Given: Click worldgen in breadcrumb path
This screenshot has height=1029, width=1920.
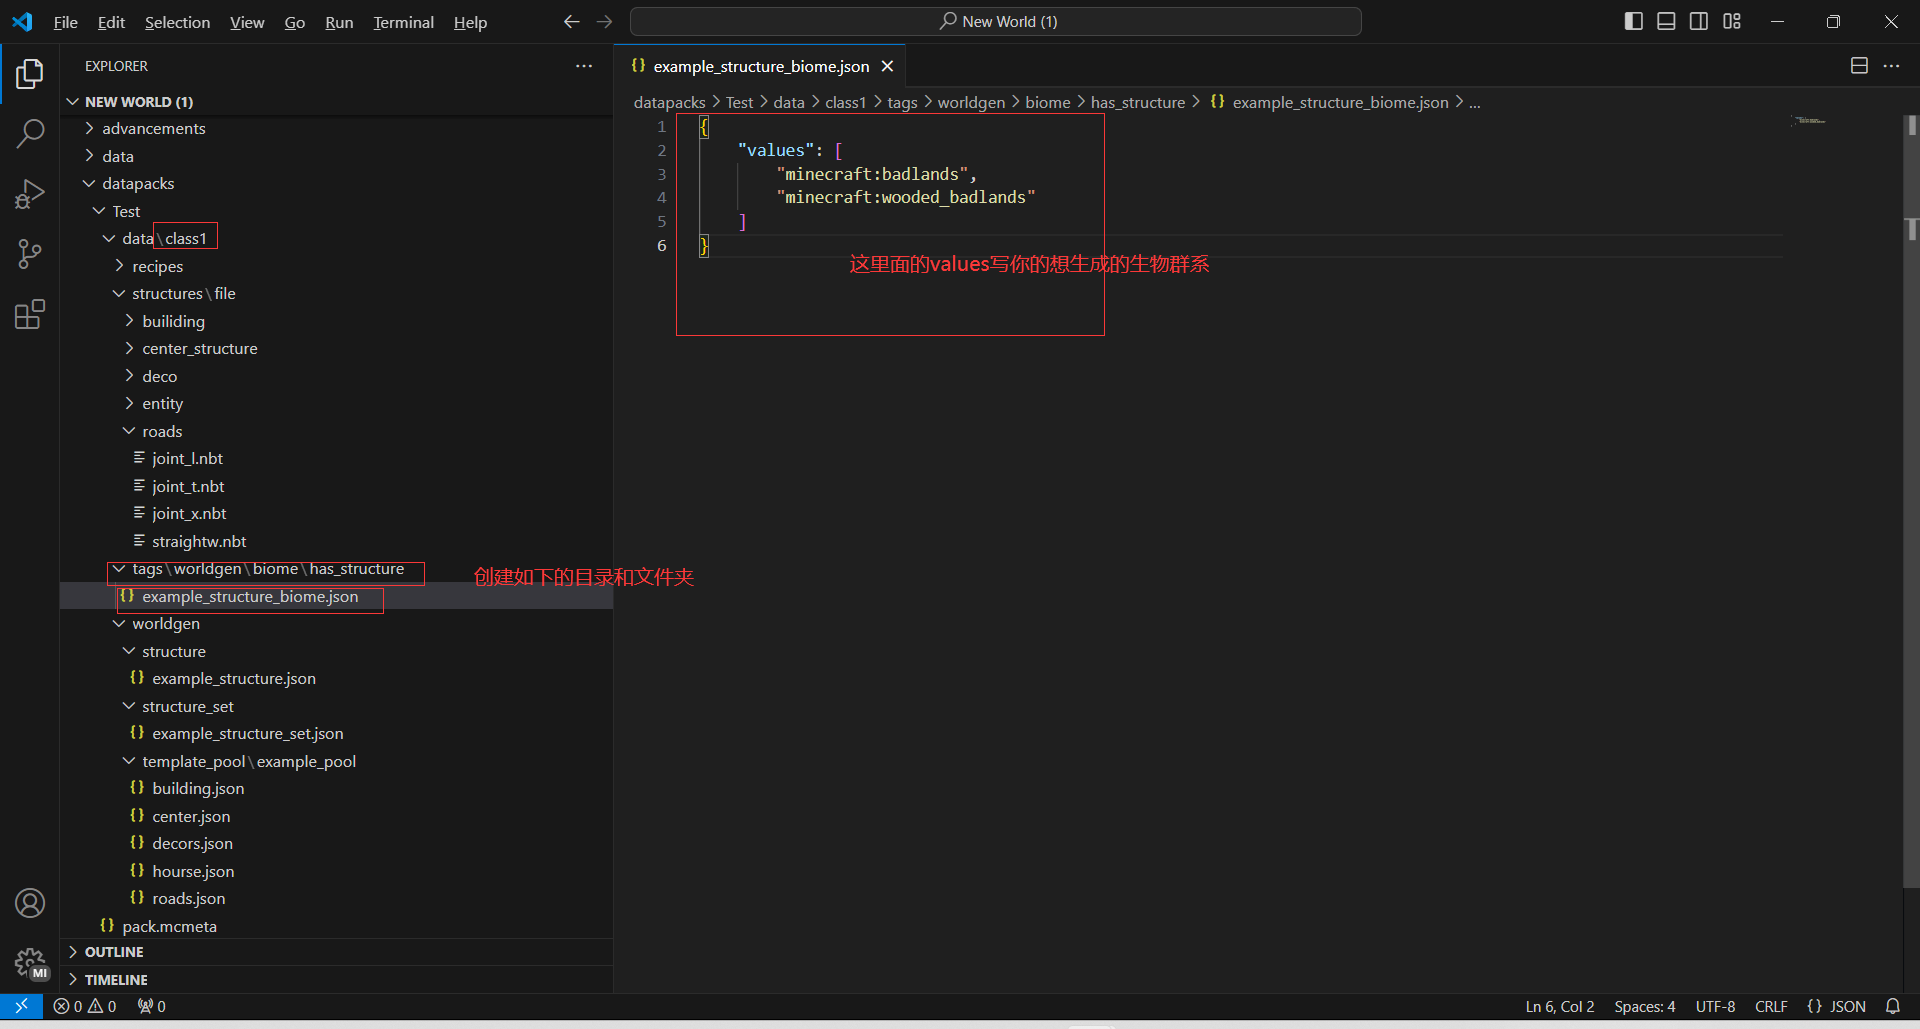Looking at the screenshot, I should point(971,102).
